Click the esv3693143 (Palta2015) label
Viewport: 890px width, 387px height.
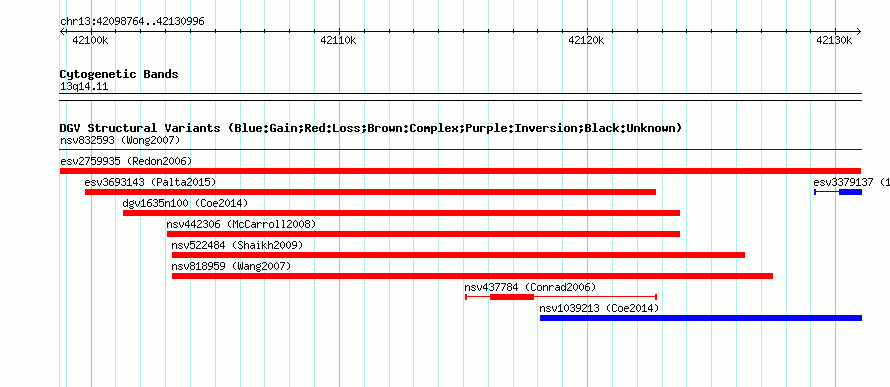point(150,182)
